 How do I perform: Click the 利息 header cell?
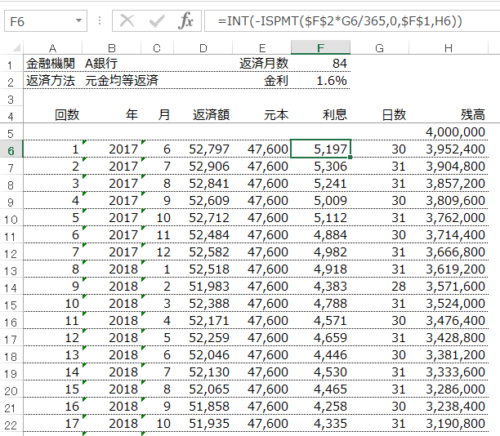pyautogui.click(x=321, y=115)
